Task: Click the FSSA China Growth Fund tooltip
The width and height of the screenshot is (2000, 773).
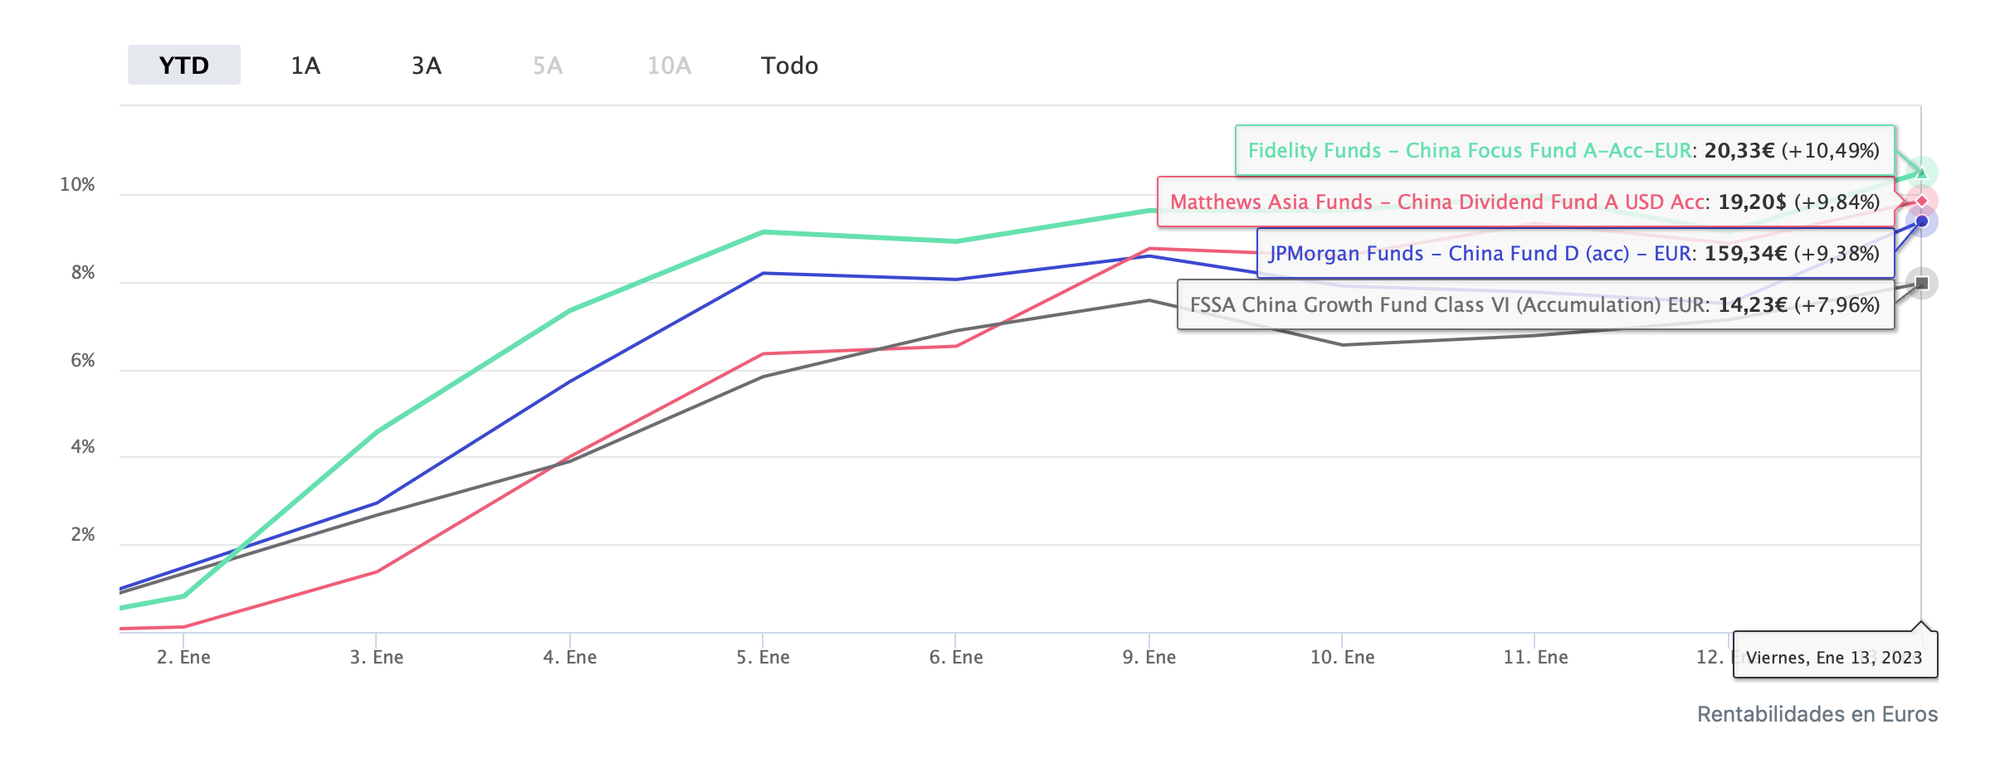Action: click(x=1535, y=305)
